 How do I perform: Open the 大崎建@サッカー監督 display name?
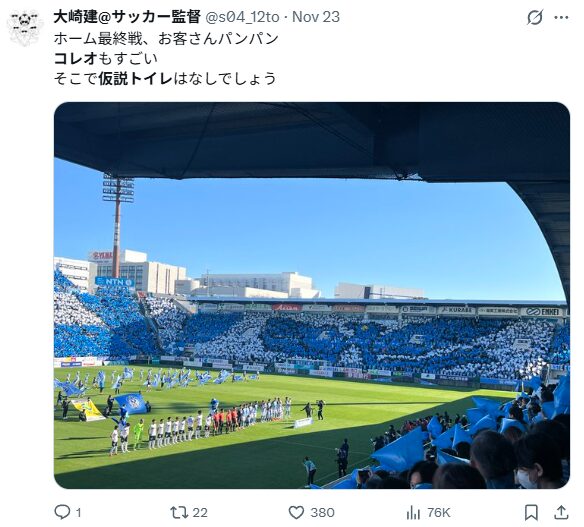click(127, 17)
